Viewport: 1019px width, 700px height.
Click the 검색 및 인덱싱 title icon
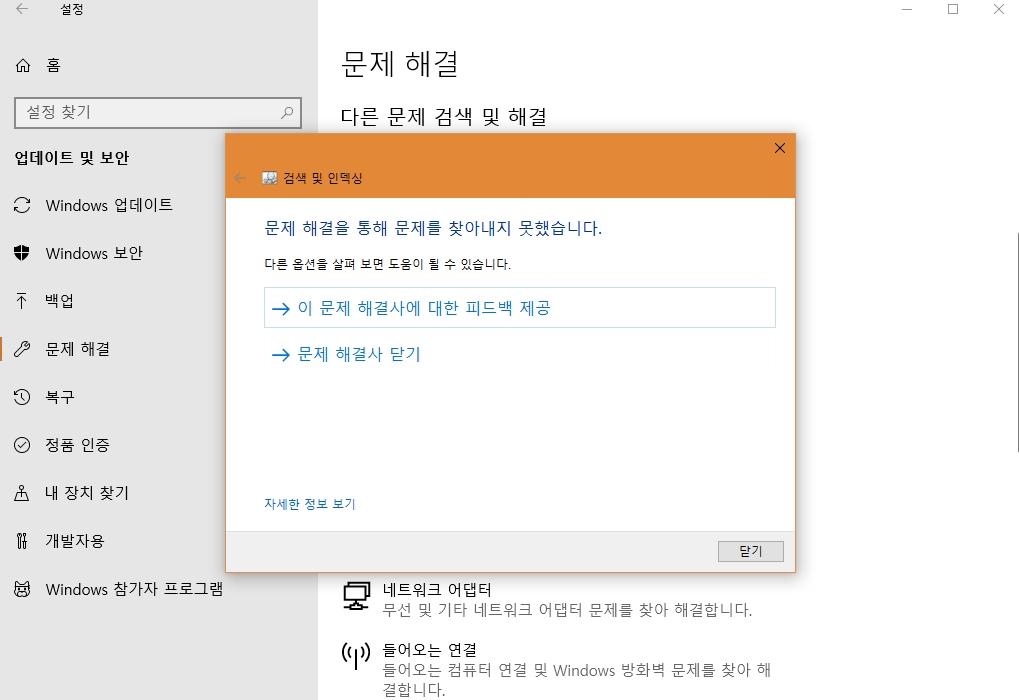click(270, 178)
